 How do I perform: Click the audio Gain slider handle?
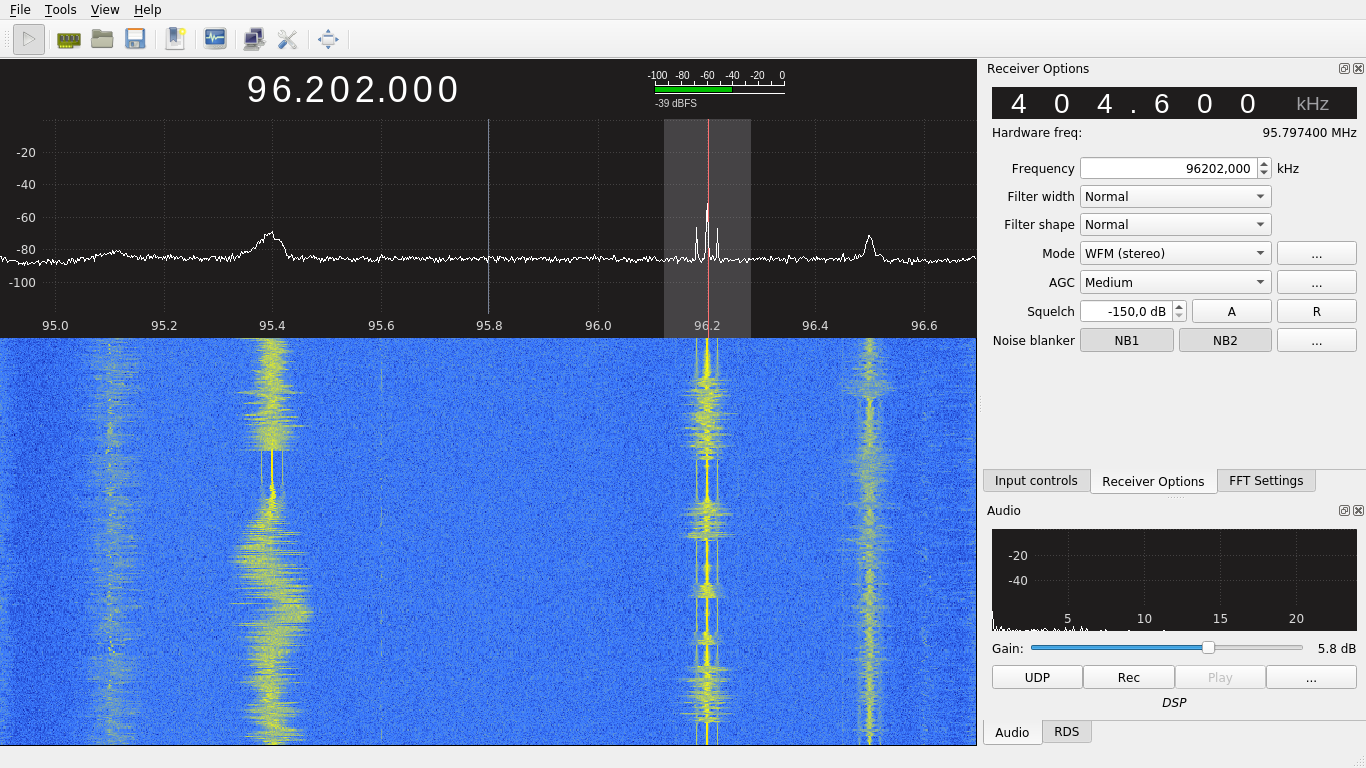tap(1208, 648)
